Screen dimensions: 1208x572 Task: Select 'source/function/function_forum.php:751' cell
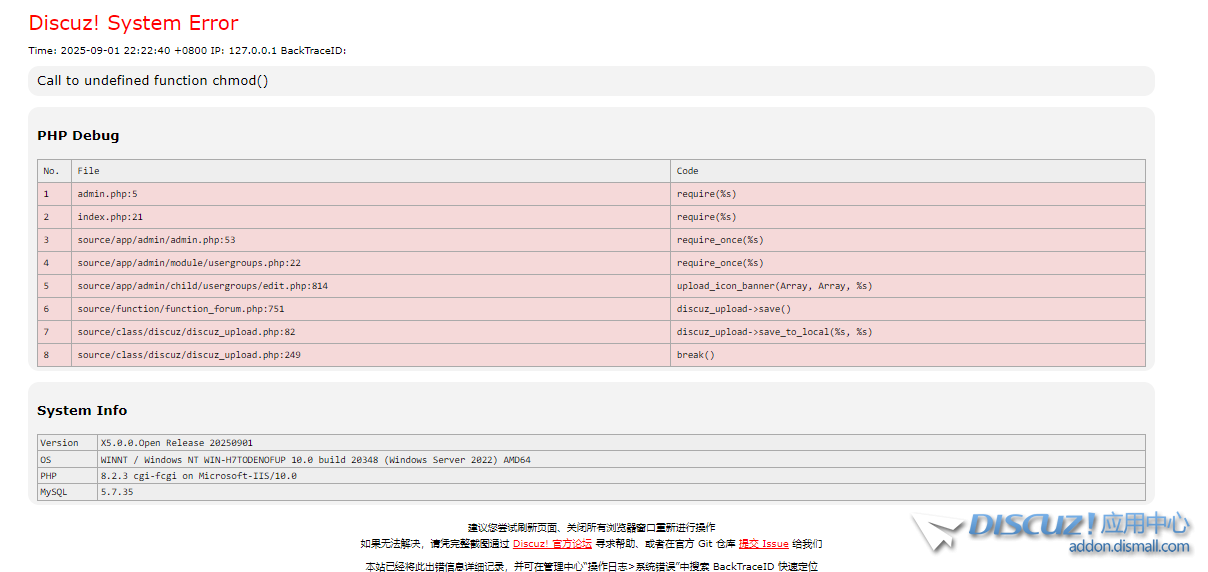[371, 309]
